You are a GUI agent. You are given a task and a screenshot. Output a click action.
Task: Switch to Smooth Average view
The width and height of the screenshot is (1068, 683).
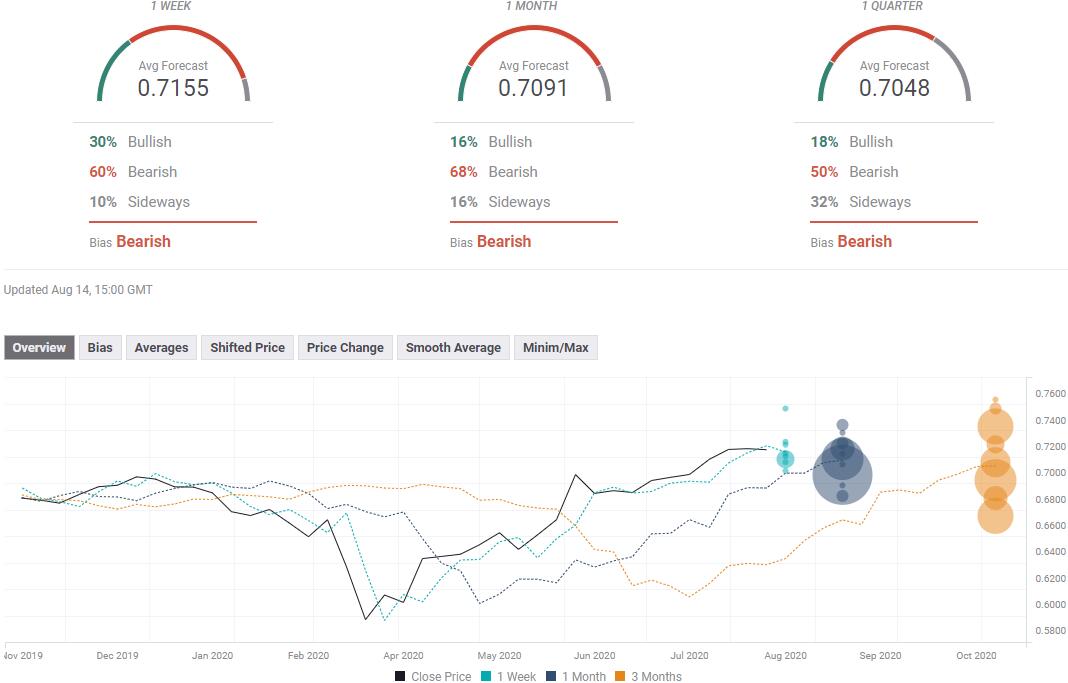coord(453,348)
